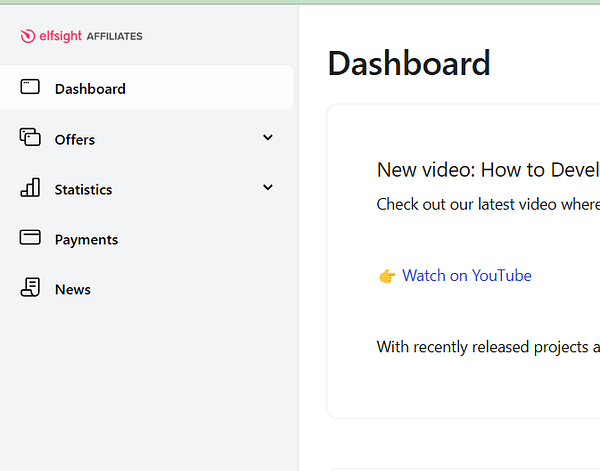
Task: Go to the News page
Action: click(x=147, y=288)
